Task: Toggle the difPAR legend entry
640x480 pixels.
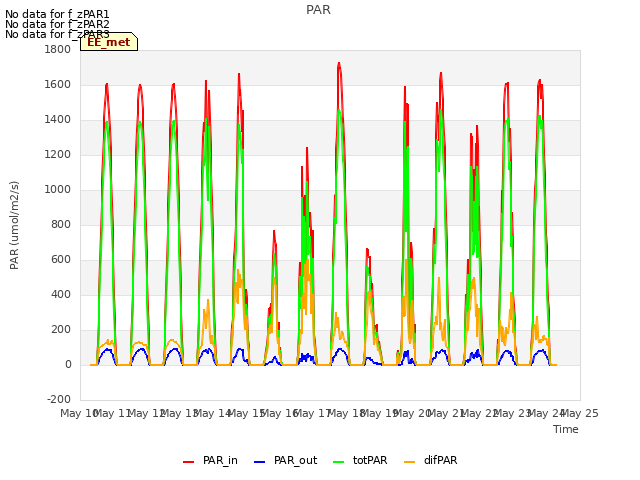Action: point(431,460)
